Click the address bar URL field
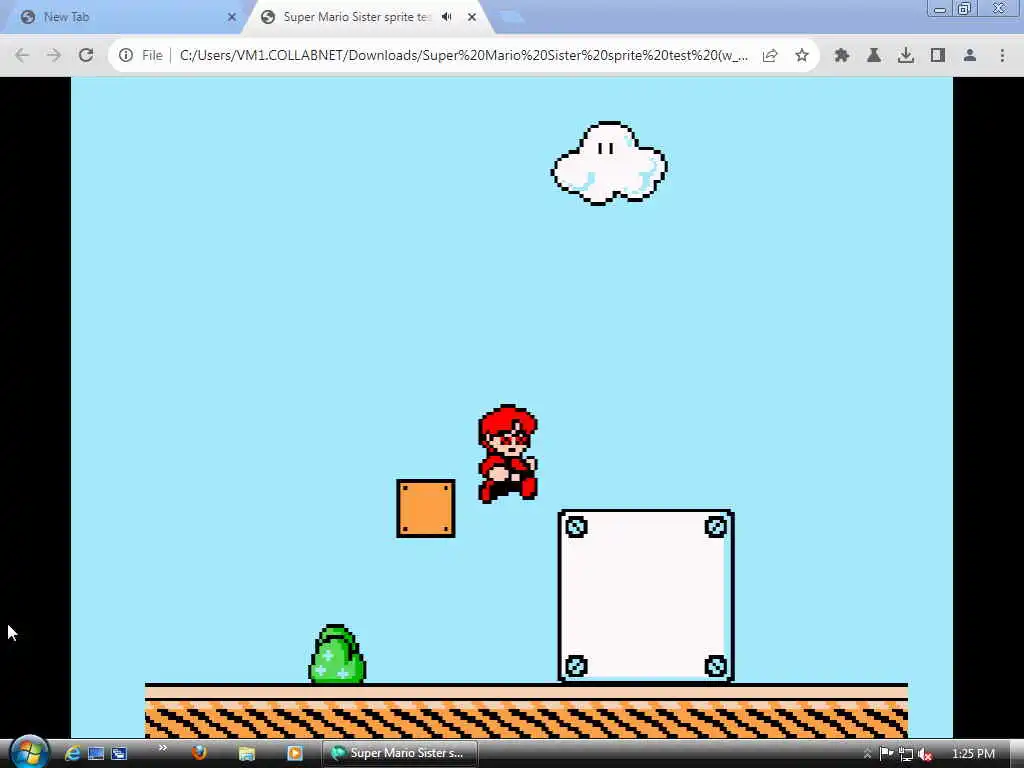 [463, 56]
